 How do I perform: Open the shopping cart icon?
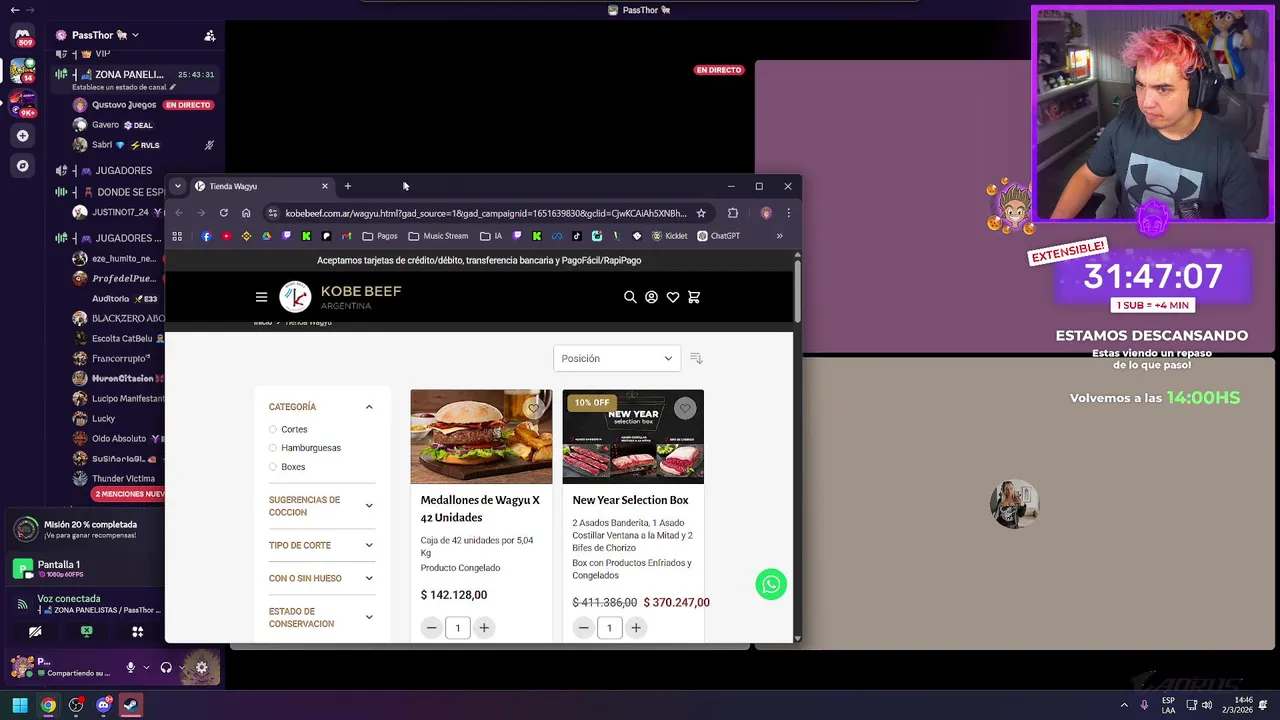694,297
